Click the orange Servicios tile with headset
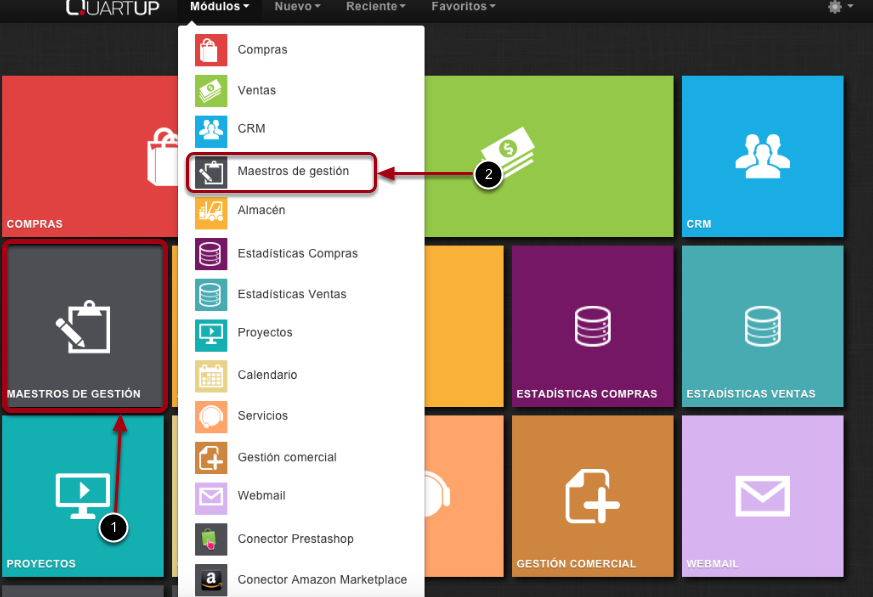Image resolution: width=873 pixels, height=597 pixels. point(464,496)
